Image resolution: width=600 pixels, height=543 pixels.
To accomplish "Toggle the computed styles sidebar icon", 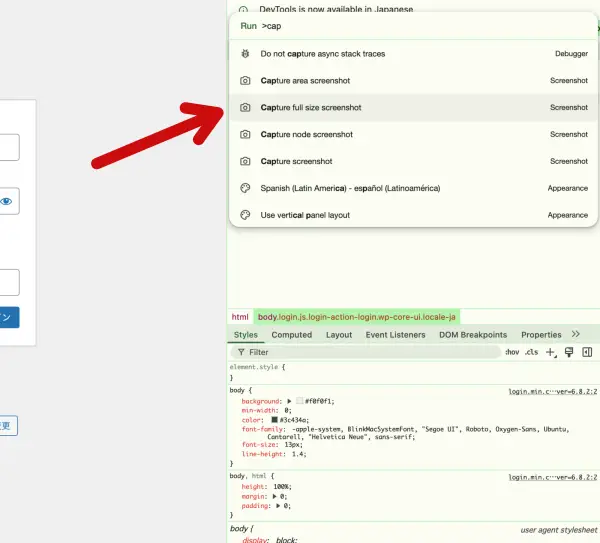I will click(x=587, y=352).
